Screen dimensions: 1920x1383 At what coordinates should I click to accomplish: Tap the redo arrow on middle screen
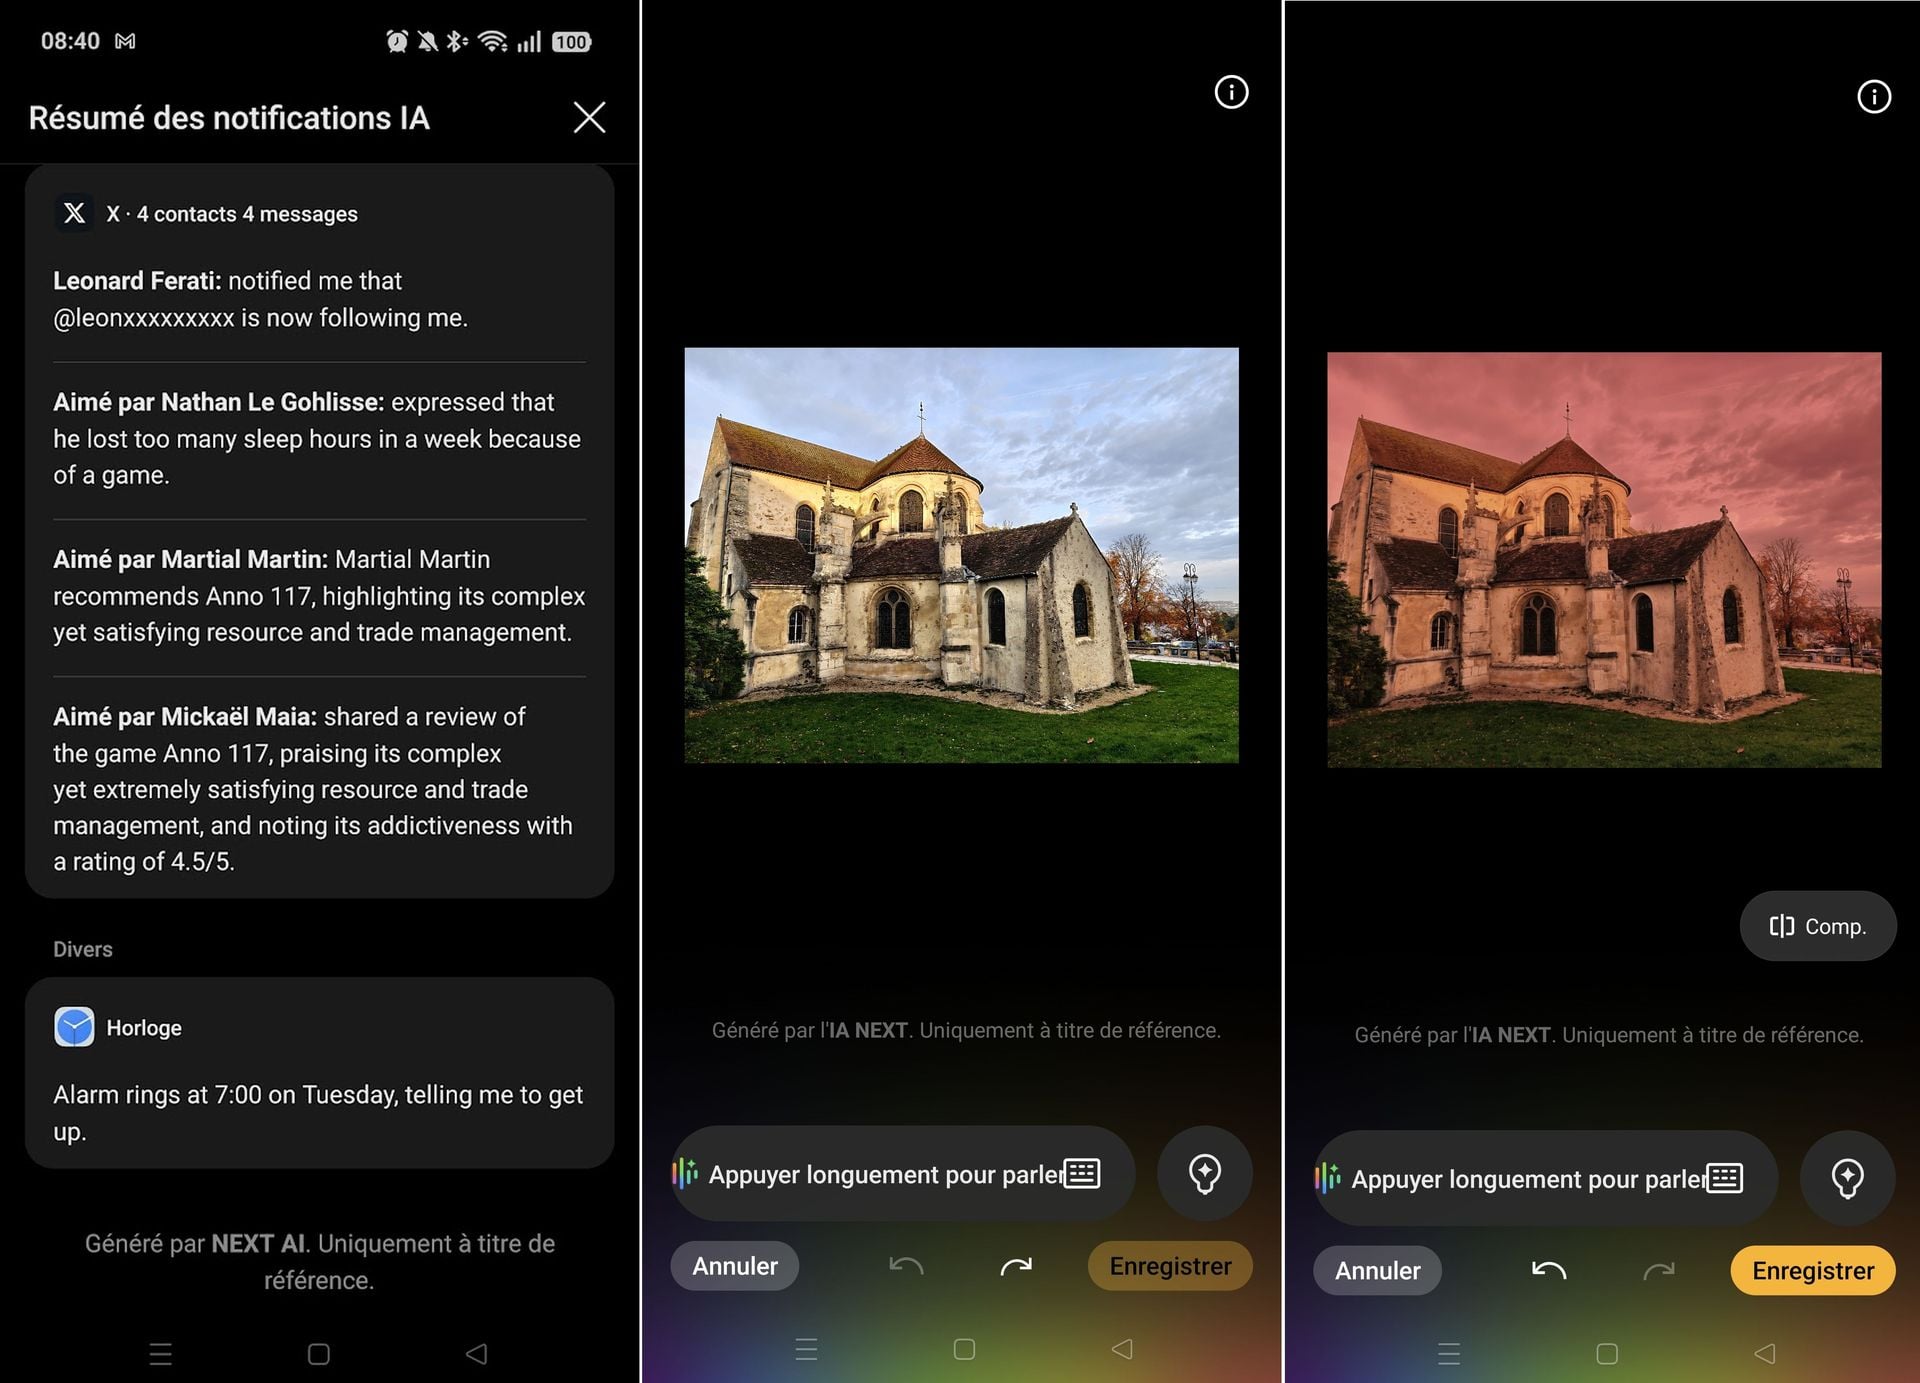click(x=1016, y=1266)
